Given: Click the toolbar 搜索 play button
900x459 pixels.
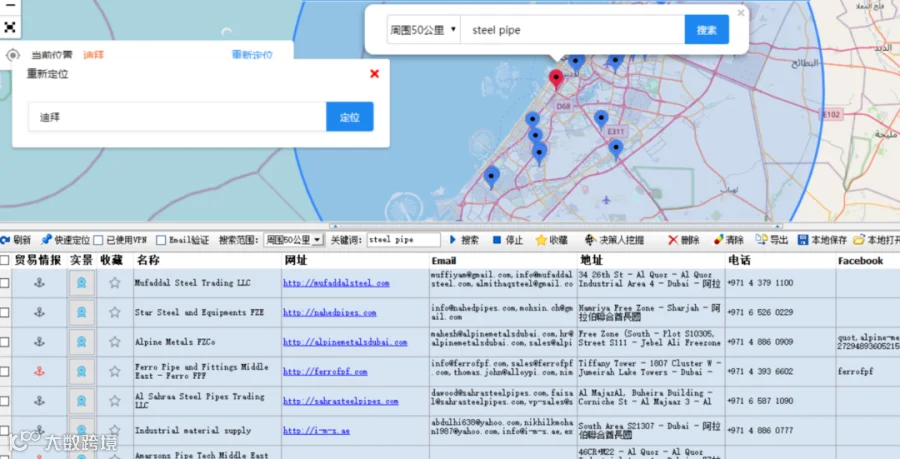Looking at the screenshot, I should (x=464, y=240).
